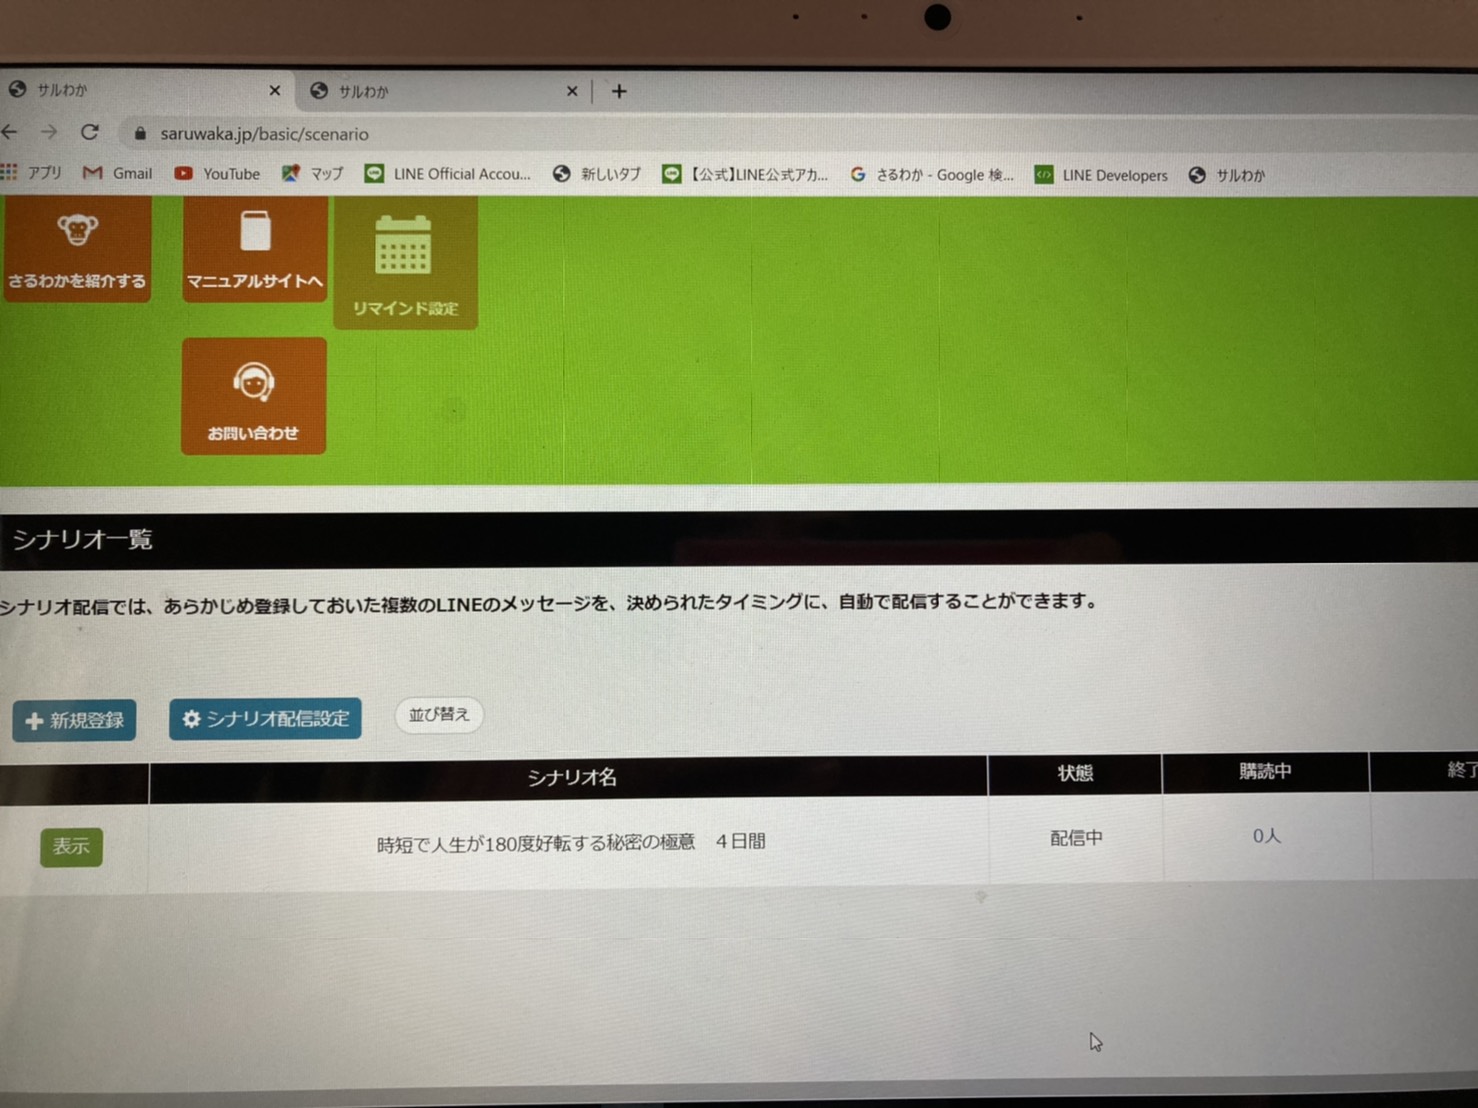This screenshot has width=1478, height=1108.
Task: Click the 購読中 column header
Action: click(1265, 771)
